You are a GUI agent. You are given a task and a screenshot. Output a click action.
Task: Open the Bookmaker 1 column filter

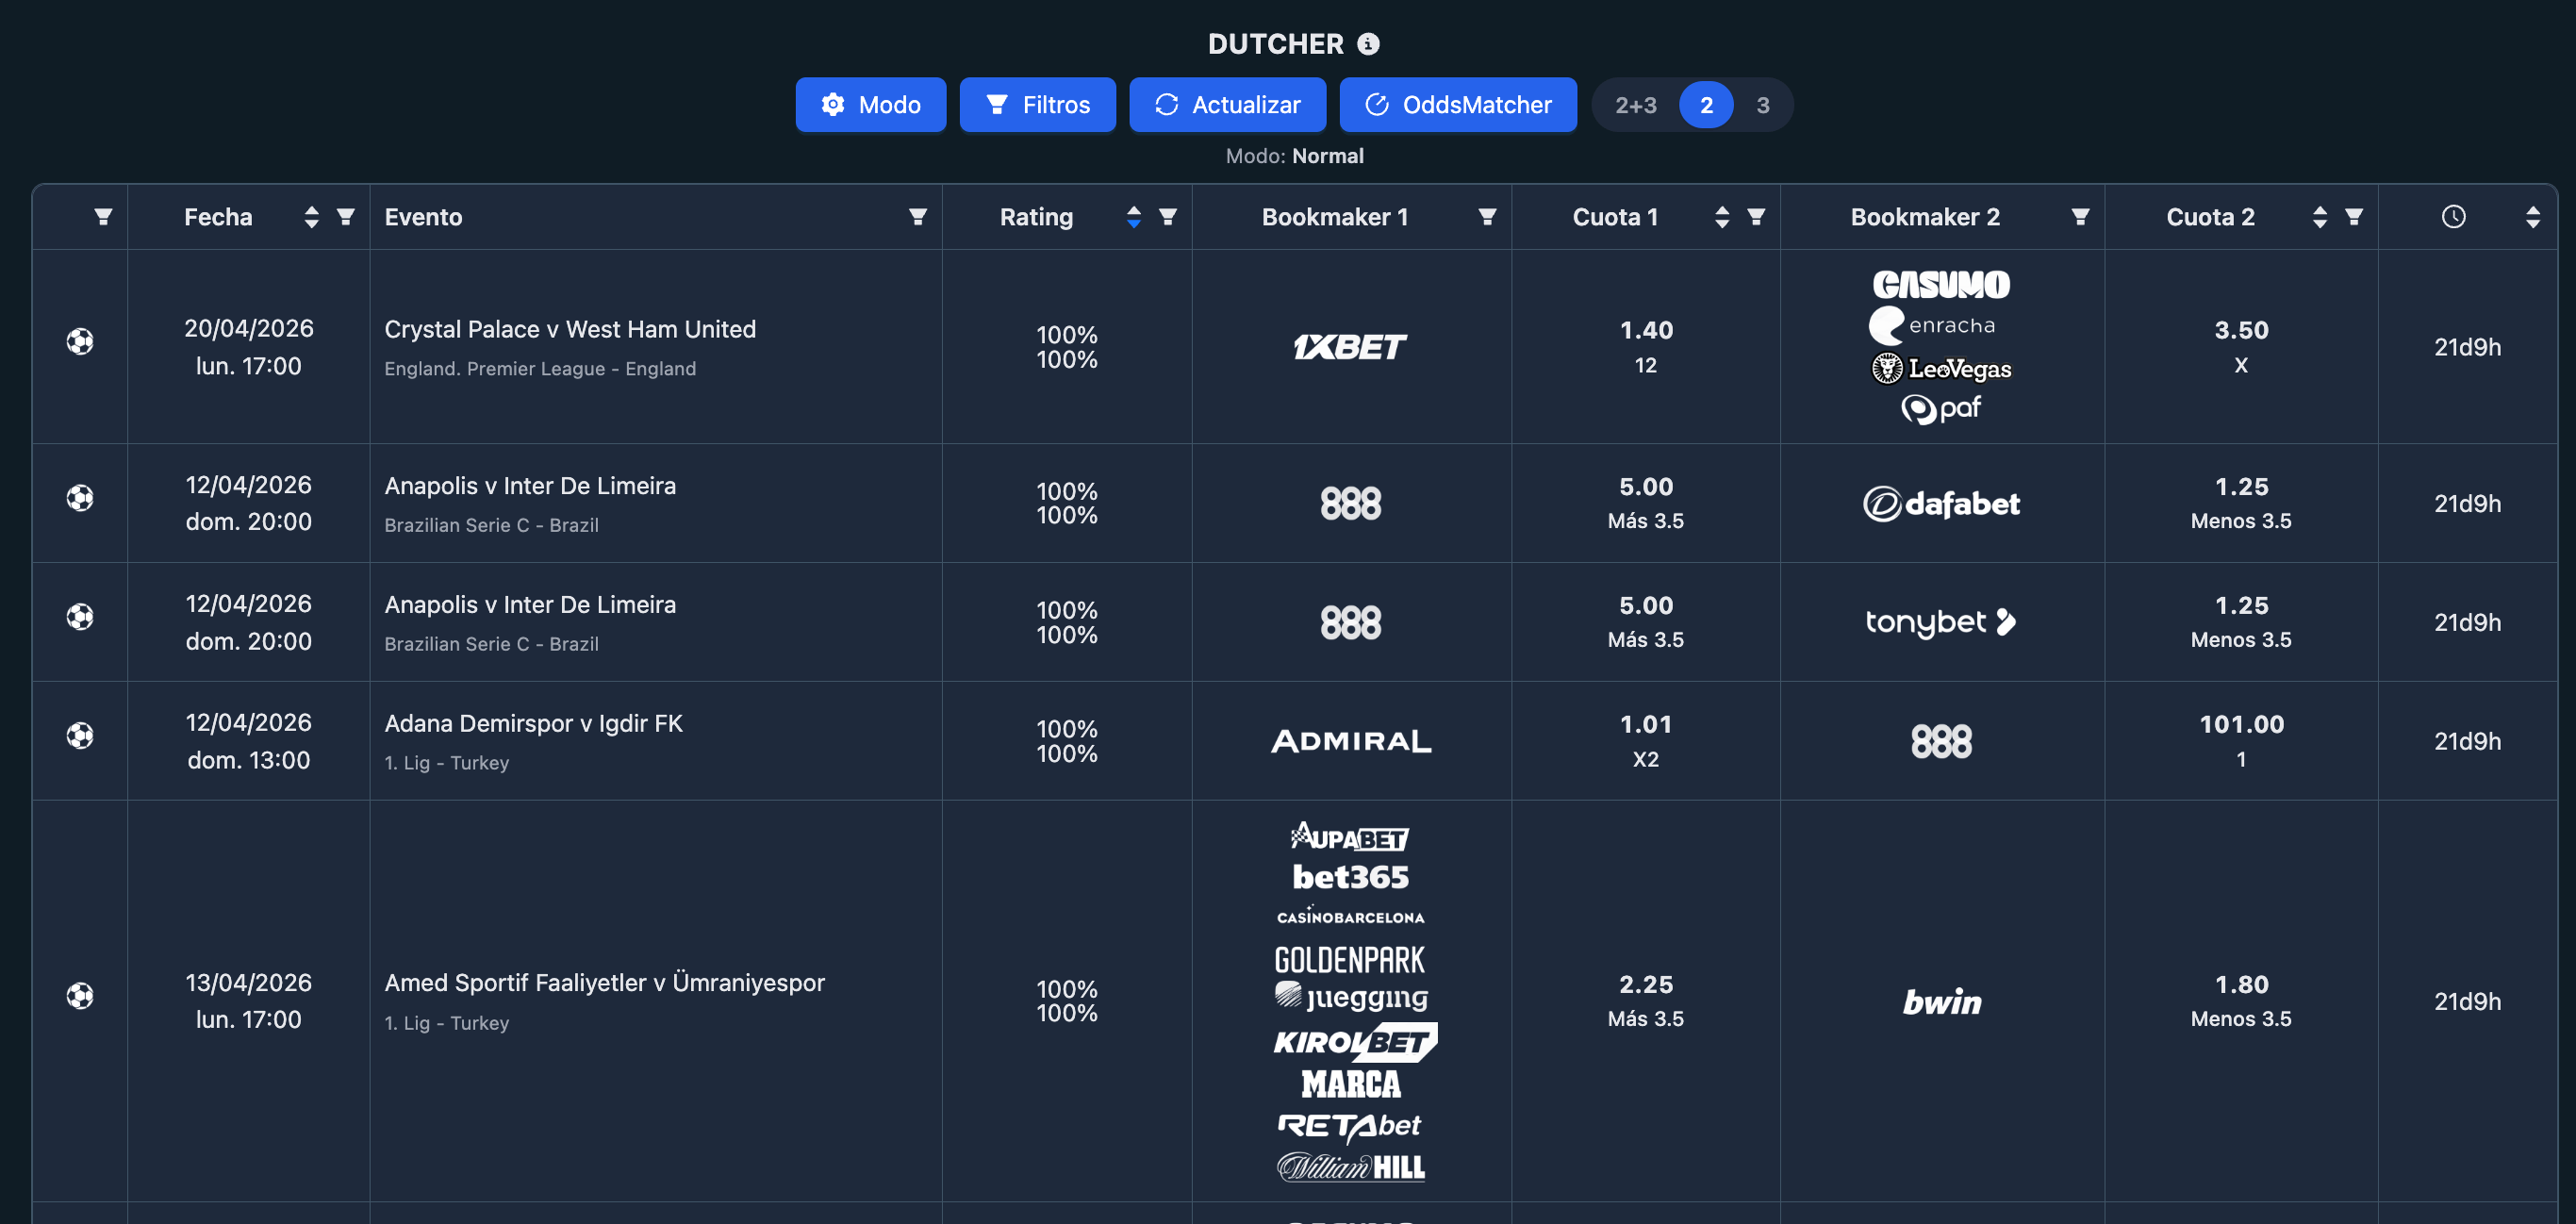tap(1488, 217)
